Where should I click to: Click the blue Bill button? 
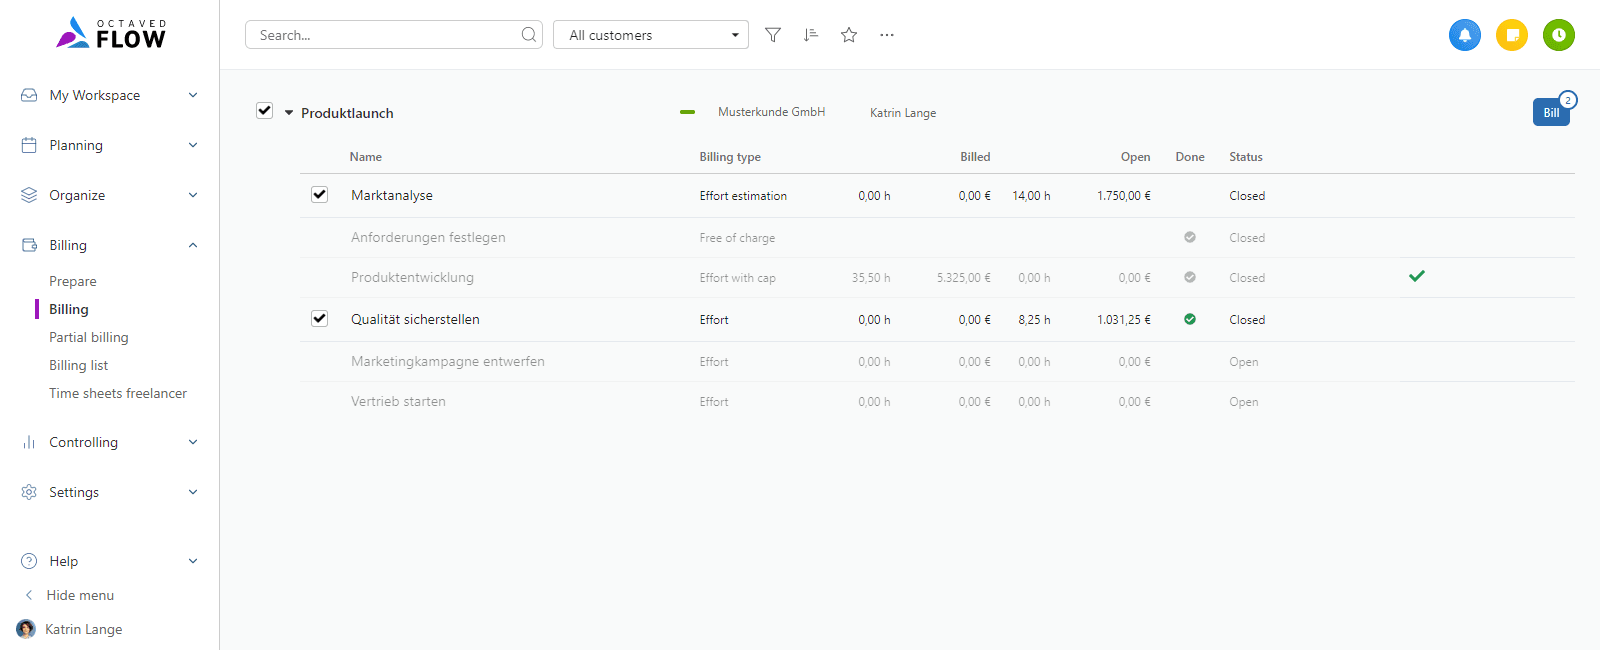[1550, 112]
